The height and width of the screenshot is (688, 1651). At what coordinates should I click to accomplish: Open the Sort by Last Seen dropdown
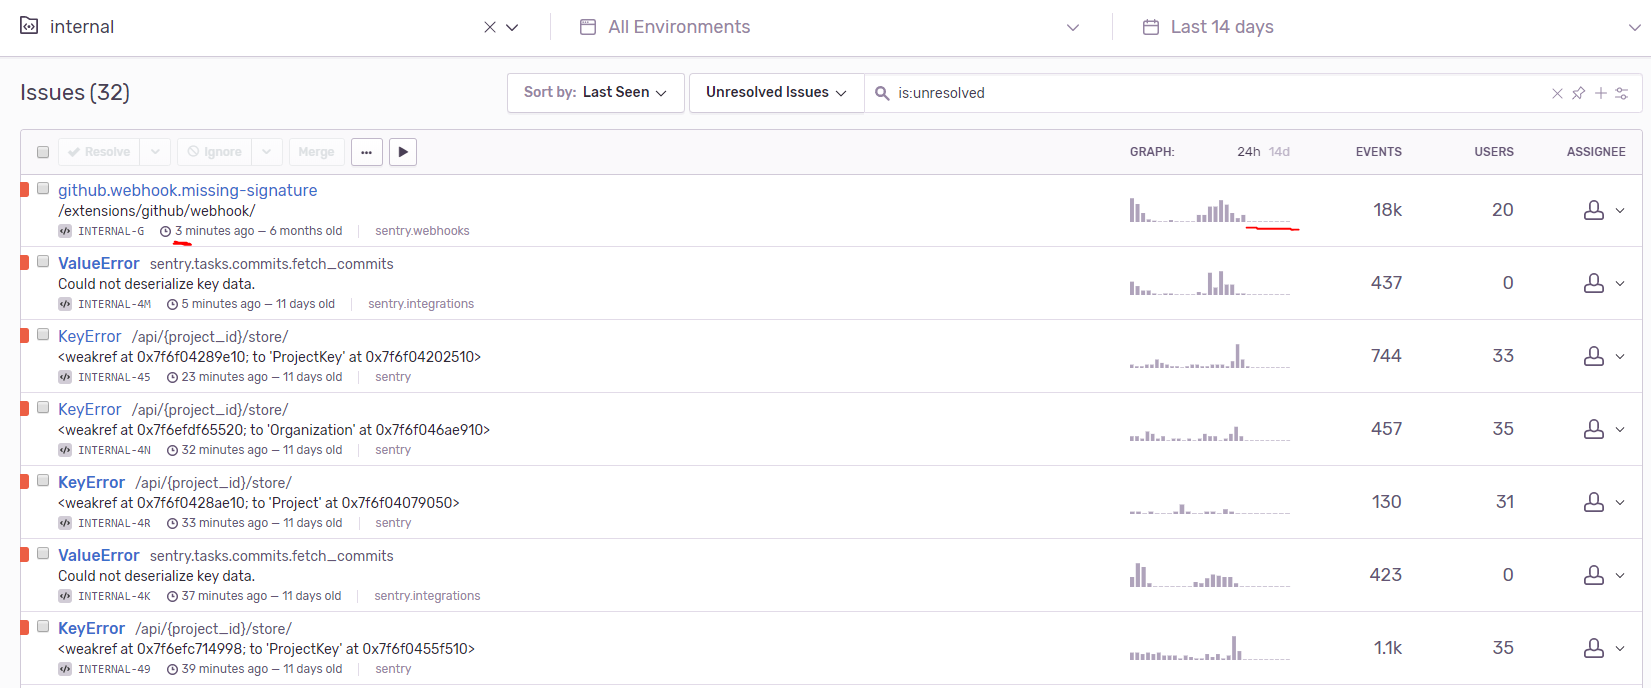(595, 92)
